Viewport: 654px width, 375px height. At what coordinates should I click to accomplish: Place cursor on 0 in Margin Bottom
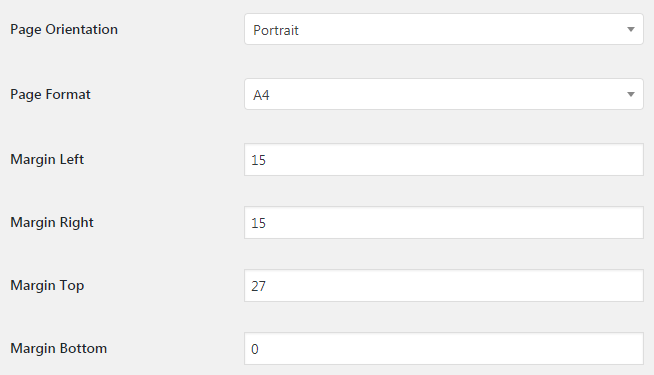click(x=255, y=349)
